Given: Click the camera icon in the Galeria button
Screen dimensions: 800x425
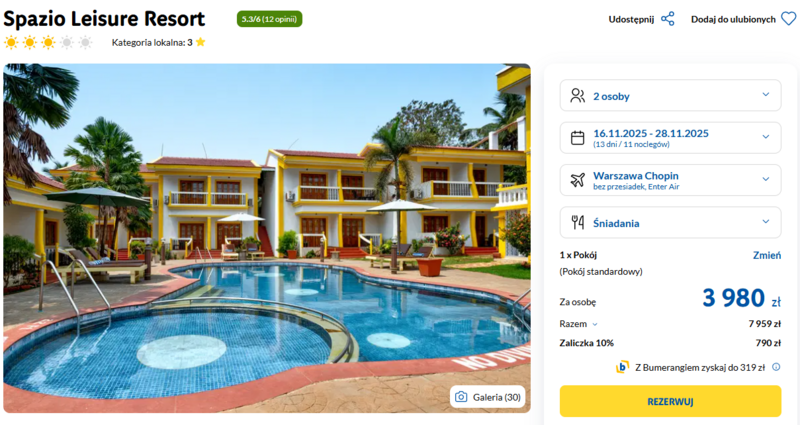Looking at the screenshot, I should coord(461,397).
